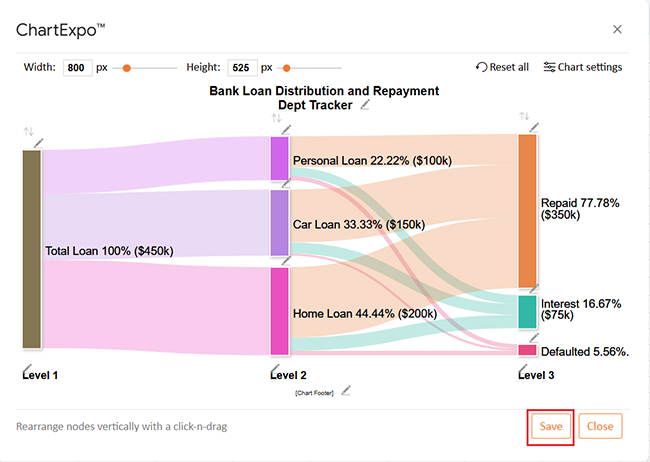The width and height of the screenshot is (650, 462).
Task: Click the edit pencil above Car Loan node
Action: [x=286, y=183]
